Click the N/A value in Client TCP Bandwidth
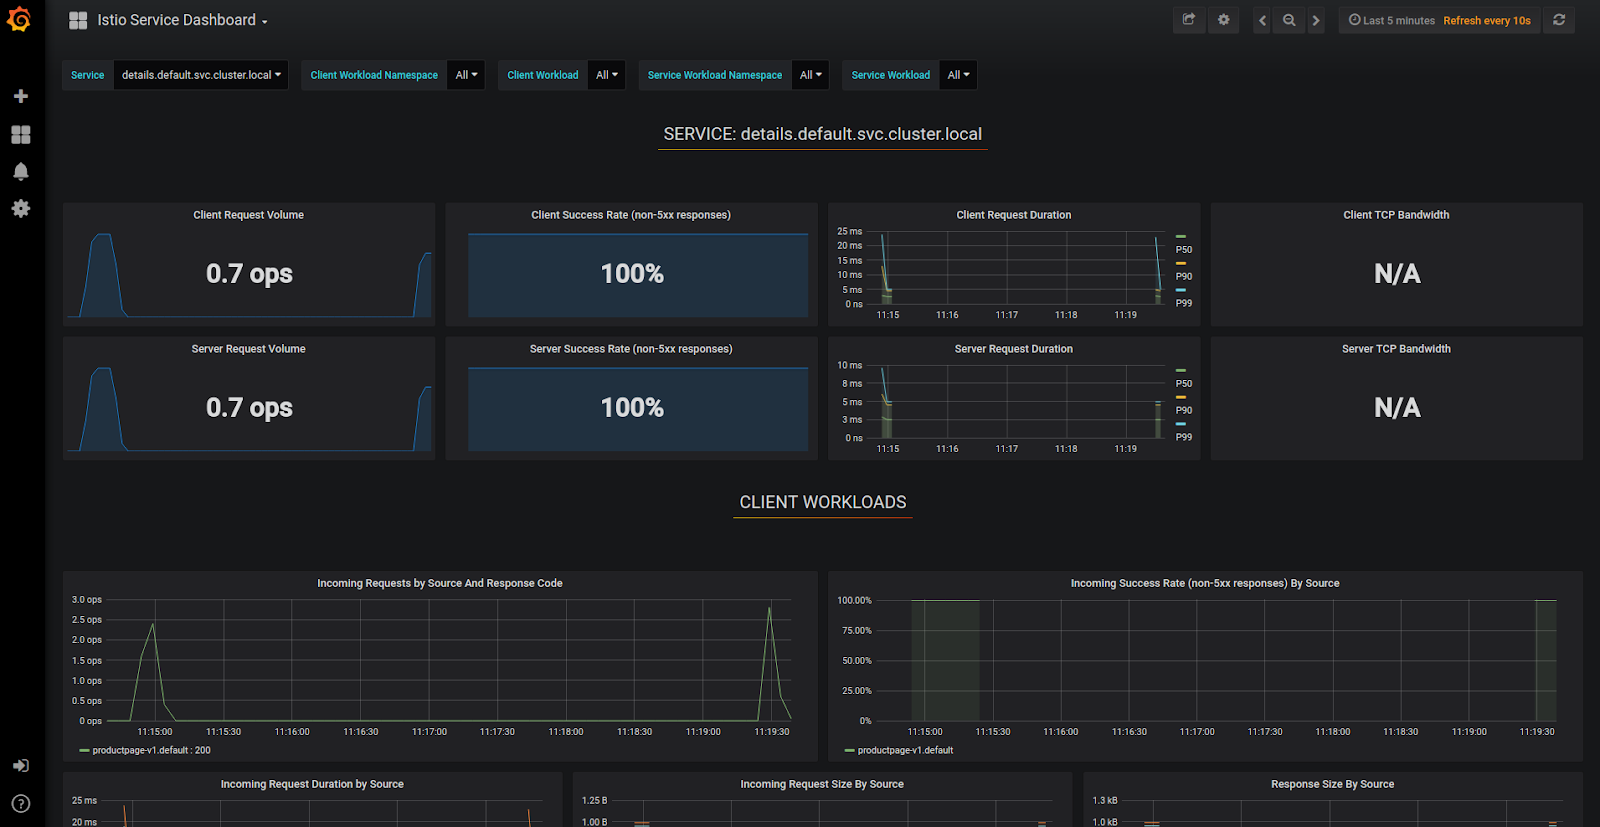This screenshot has height=827, width=1600. tap(1397, 273)
